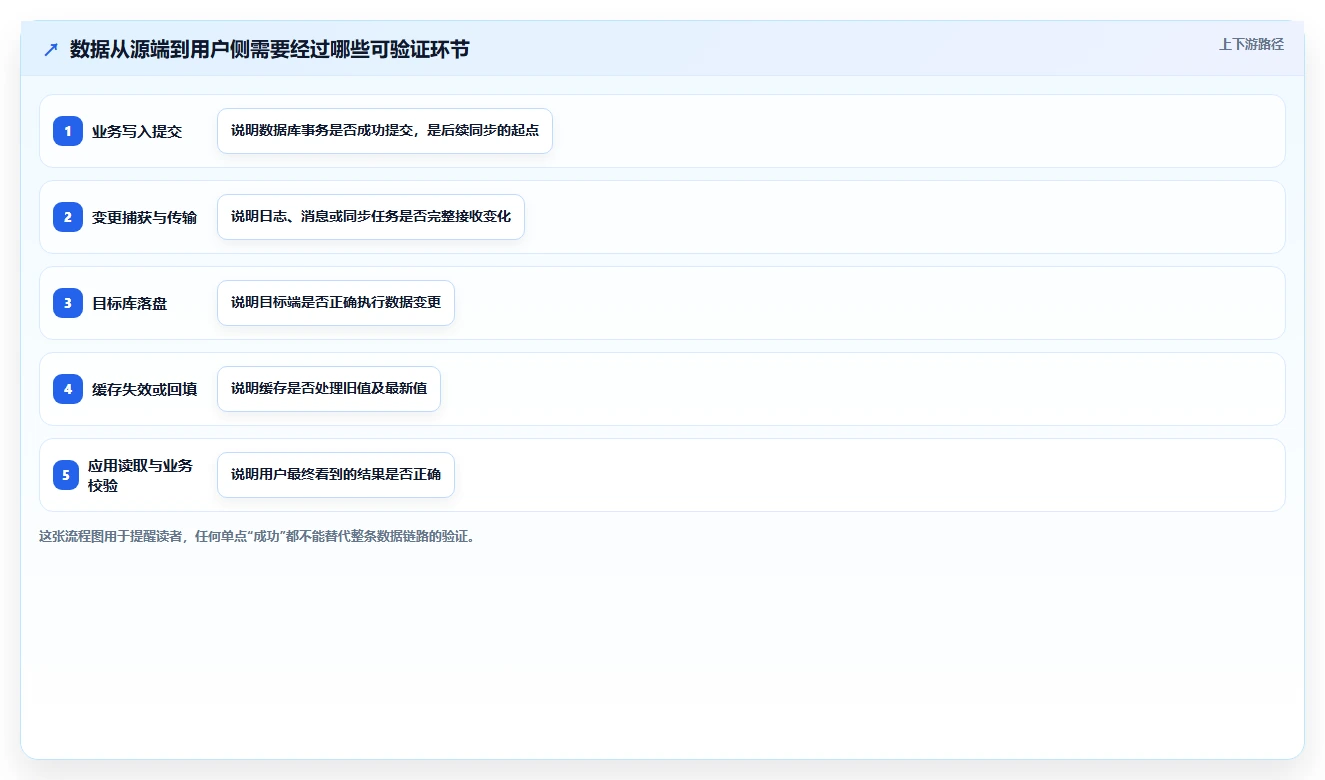Image resolution: width=1325 pixels, height=780 pixels.
Task: Open the note 说明缓存是否处理旧值及最新值
Action: tap(329, 389)
